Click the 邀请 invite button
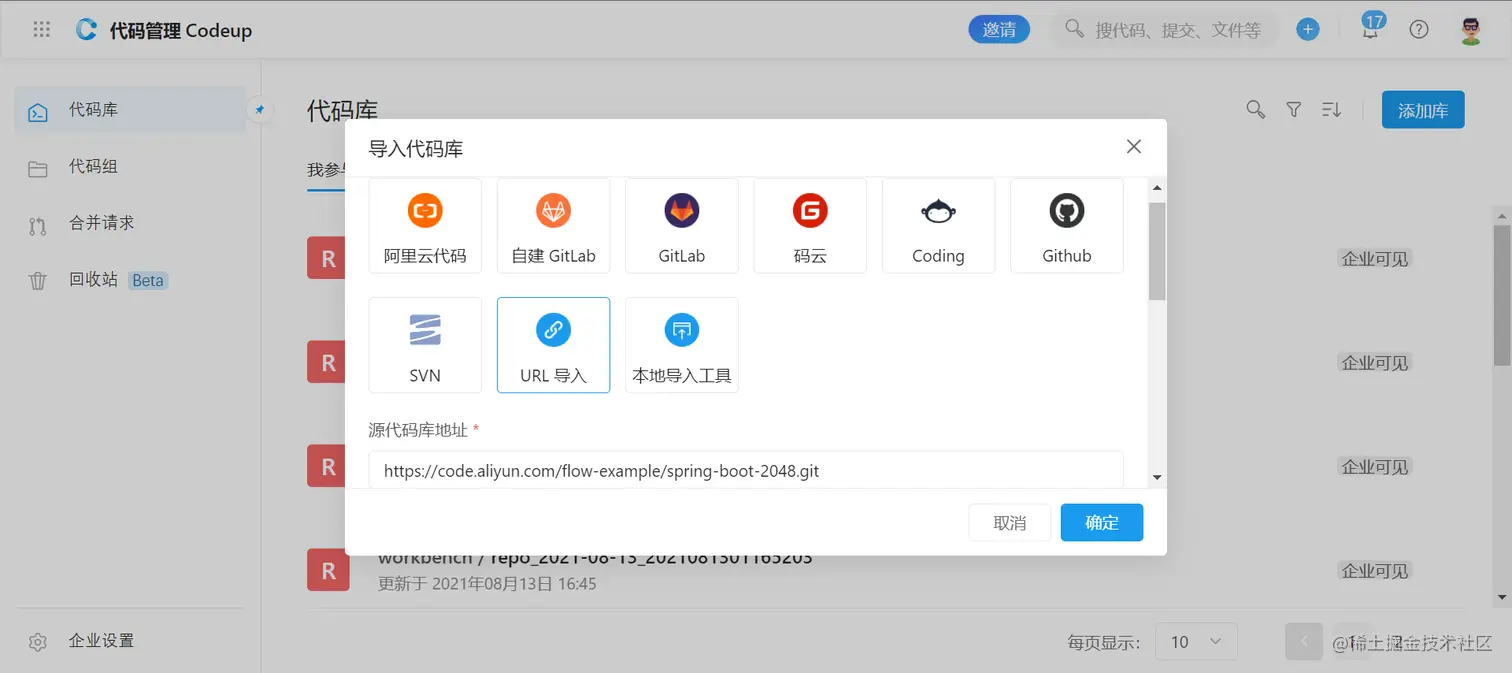This screenshot has height=673, width=1512. click(999, 29)
